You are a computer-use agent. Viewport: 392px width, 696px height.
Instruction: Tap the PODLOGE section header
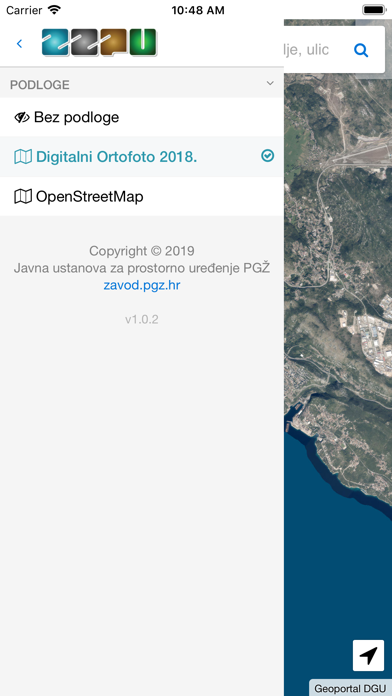pos(142,84)
